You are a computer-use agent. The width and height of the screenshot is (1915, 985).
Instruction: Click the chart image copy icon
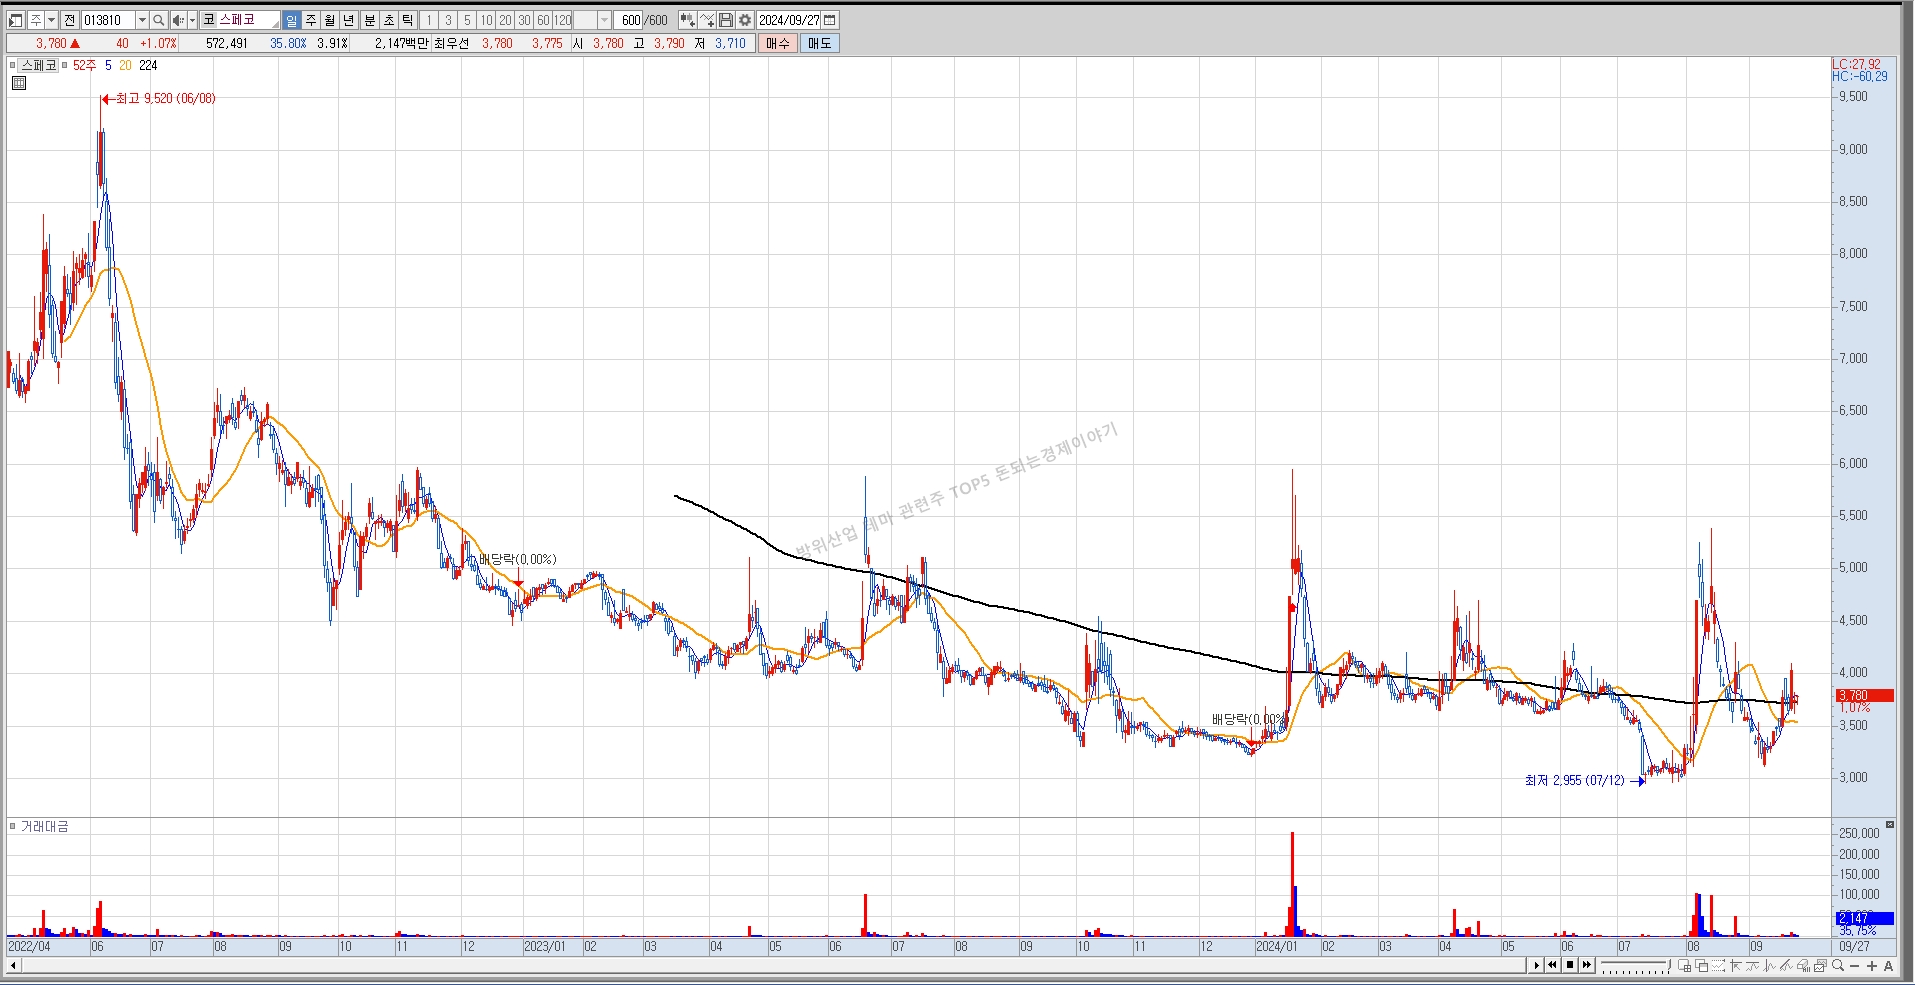[1821, 965]
